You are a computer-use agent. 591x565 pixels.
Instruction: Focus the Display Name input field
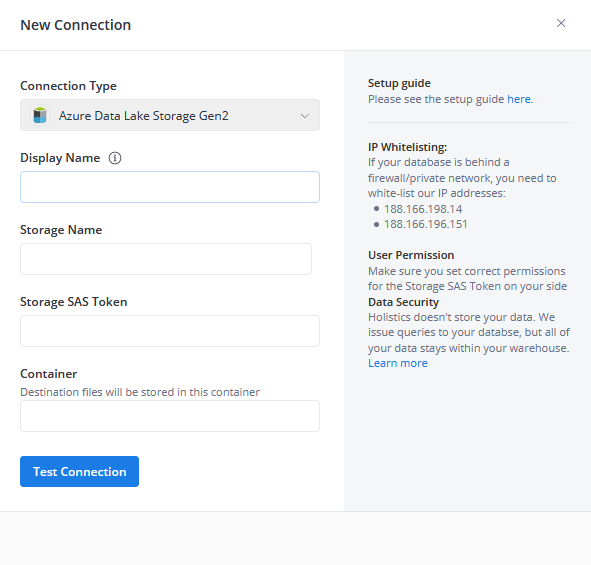[x=170, y=187]
